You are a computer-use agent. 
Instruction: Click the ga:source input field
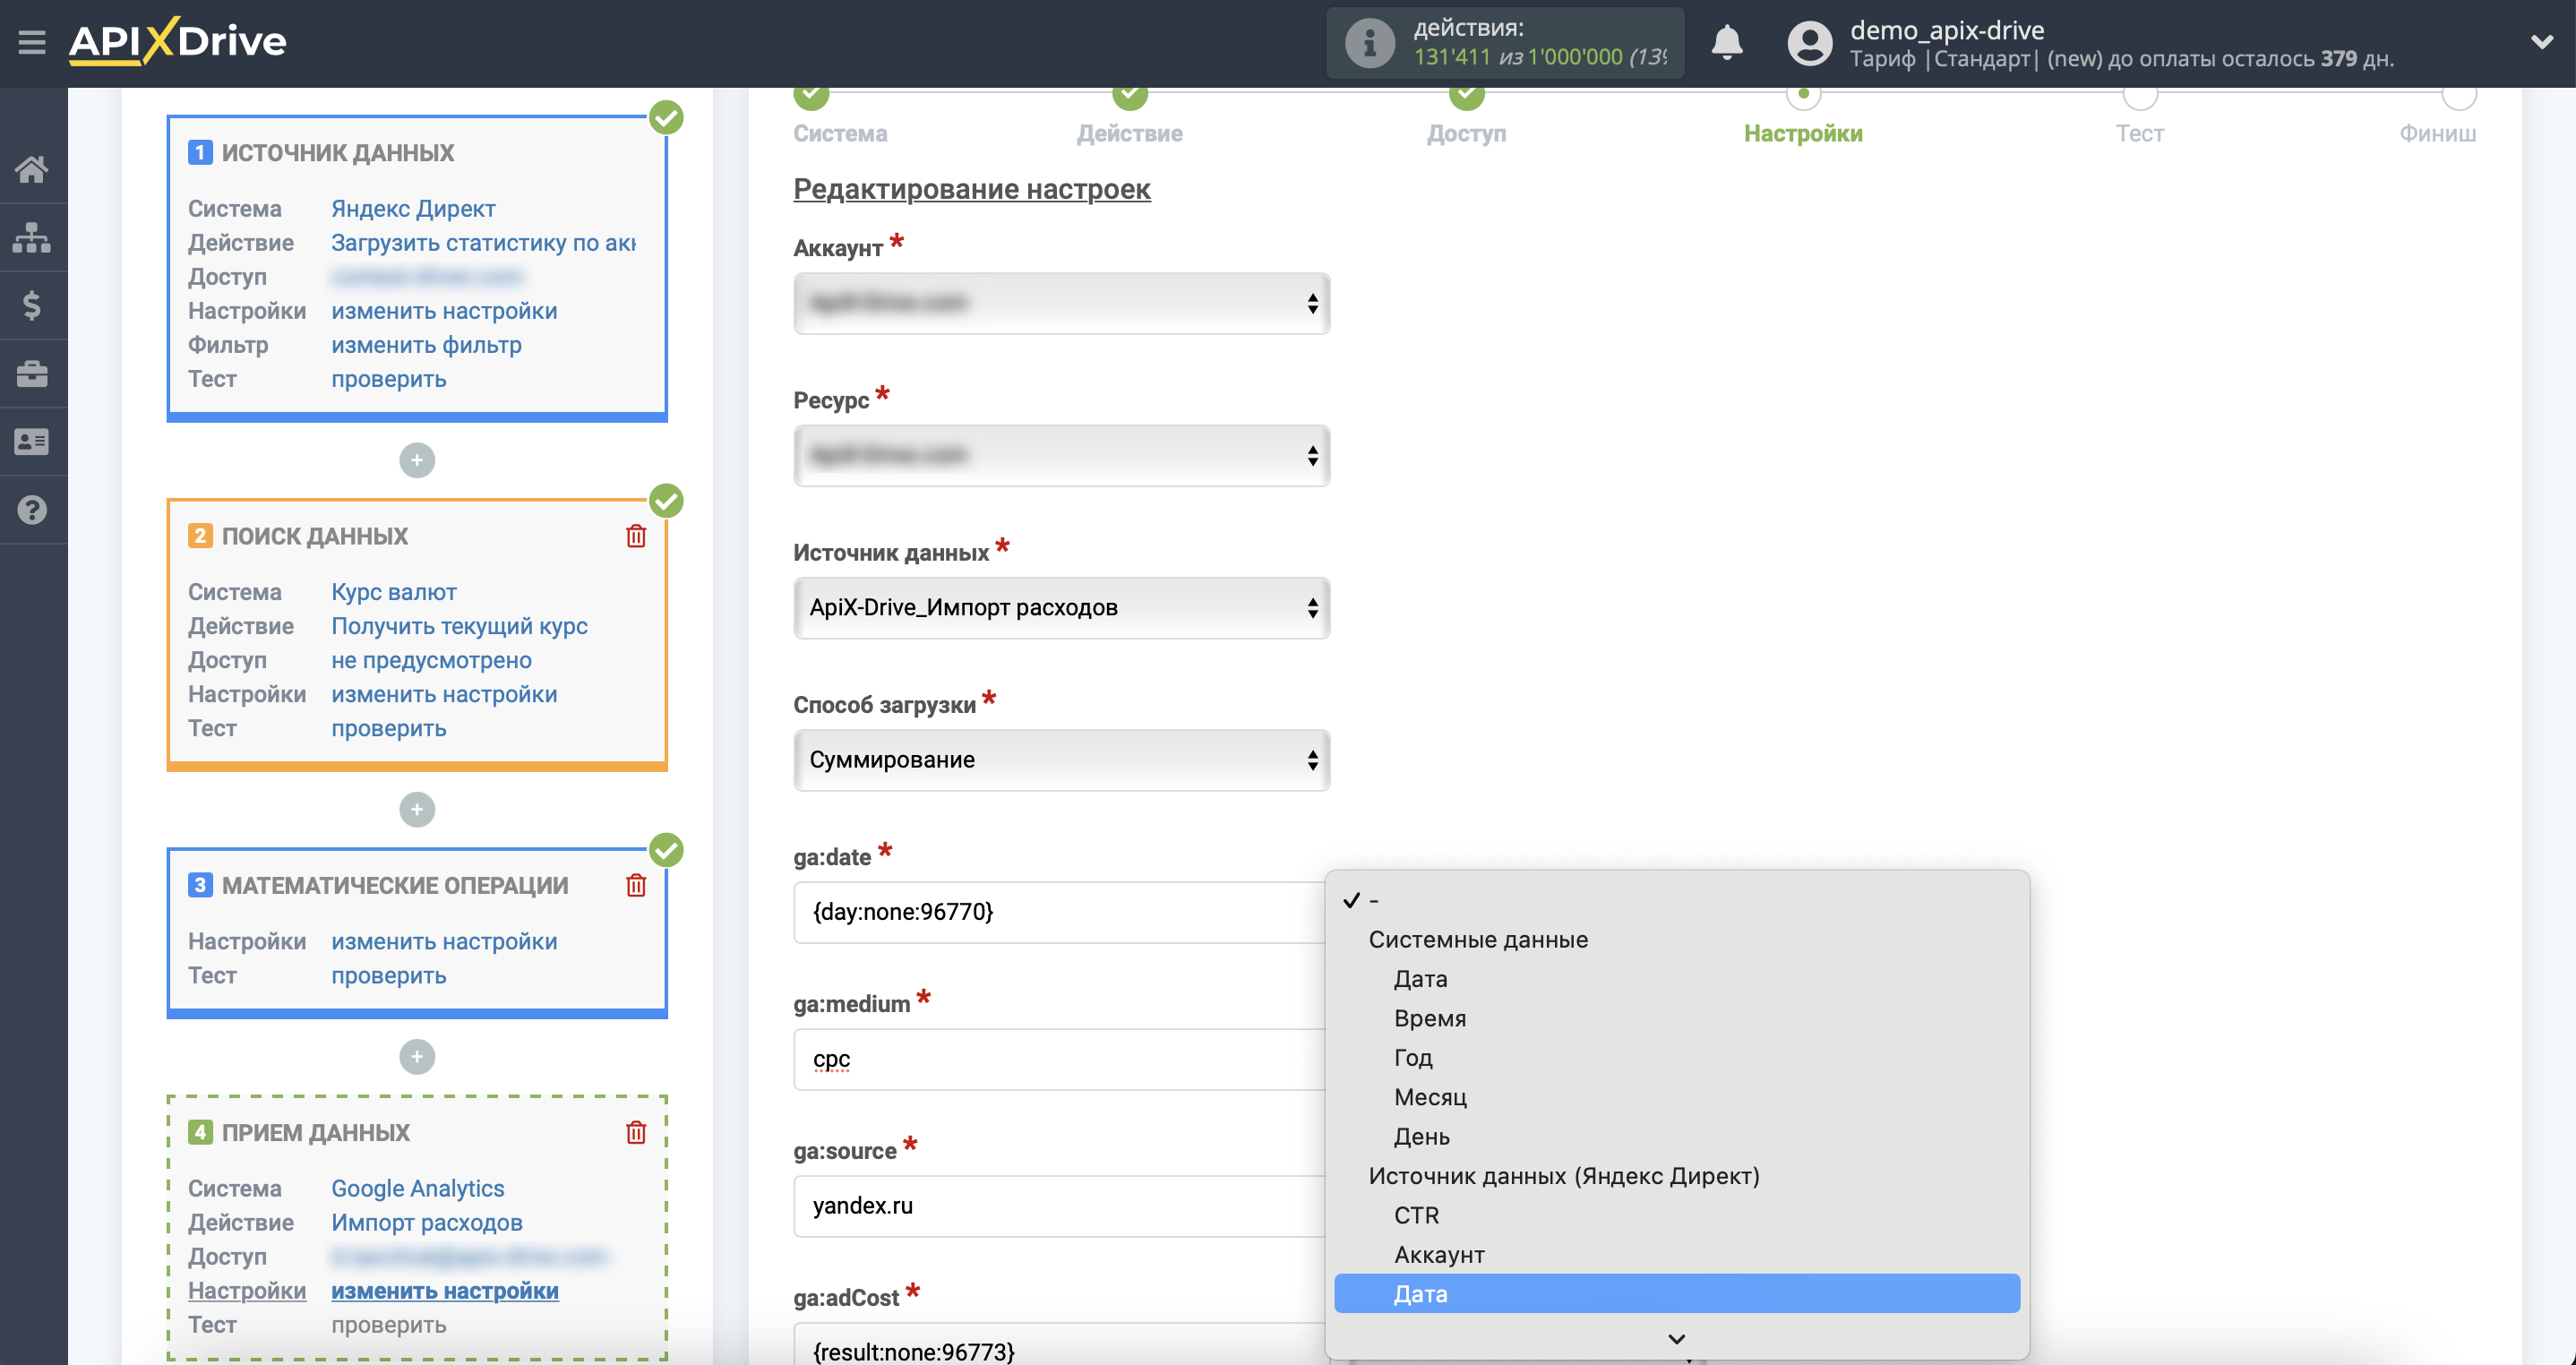point(1060,1206)
